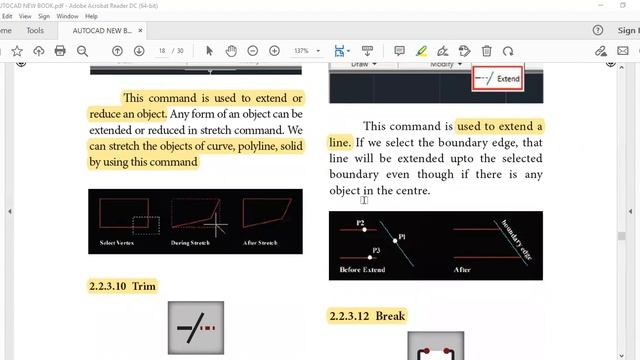This screenshot has width=640, height=360.
Task: Go to previous page arrow
Action: (117, 51)
